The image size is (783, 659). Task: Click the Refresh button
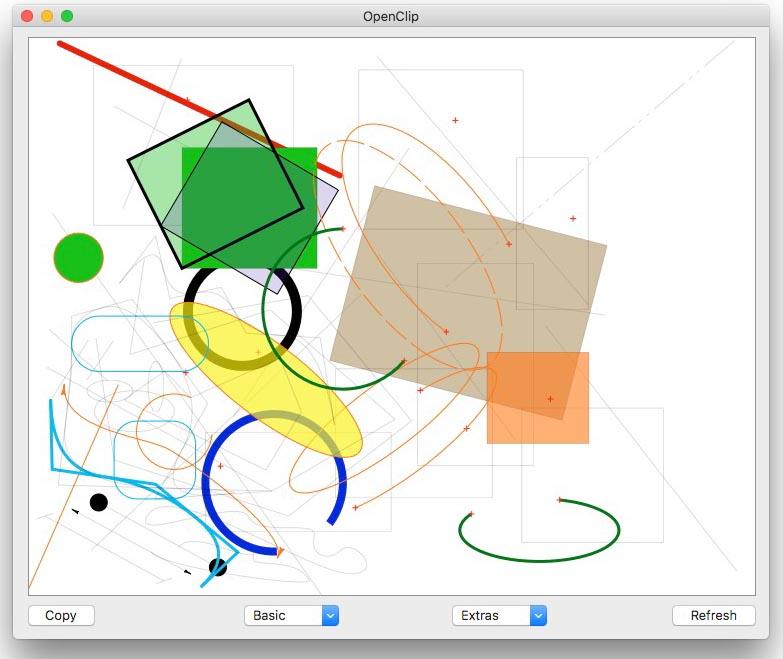(714, 616)
